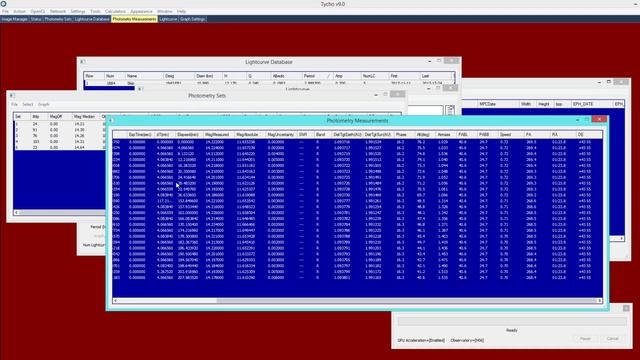Open the File menu in main menu bar
This screenshot has height=360, width=640.
[5, 11]
